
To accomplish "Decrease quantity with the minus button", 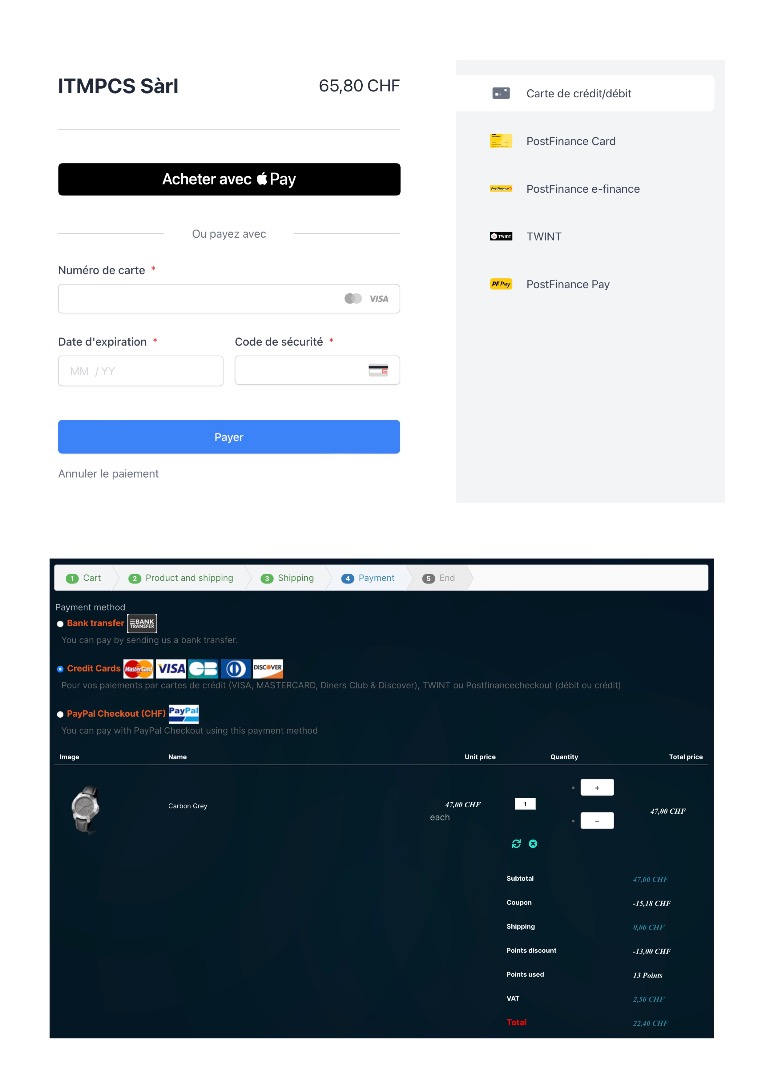I will tap(597, 820).
